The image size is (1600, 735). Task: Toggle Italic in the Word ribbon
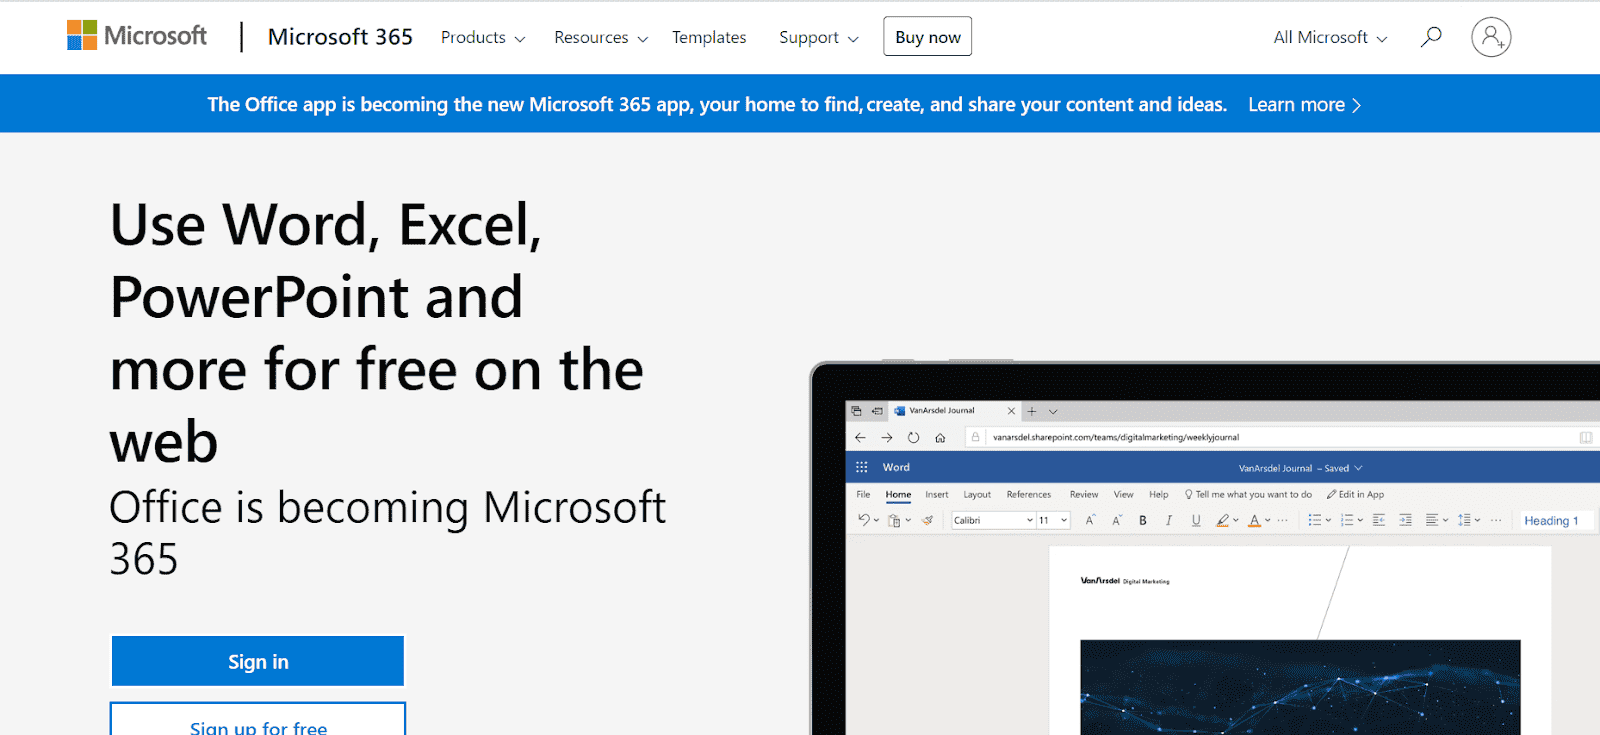click(1168, 520)
